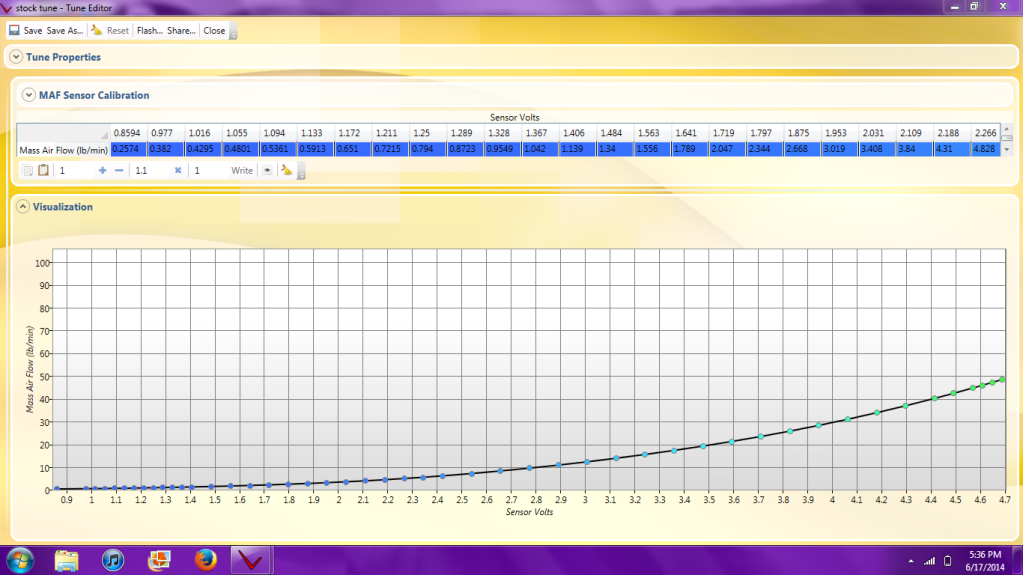Viewport: 1023px width, 575px height.
Task: Select mass air flow cell 3.408
Action: (x=878, y=149)
